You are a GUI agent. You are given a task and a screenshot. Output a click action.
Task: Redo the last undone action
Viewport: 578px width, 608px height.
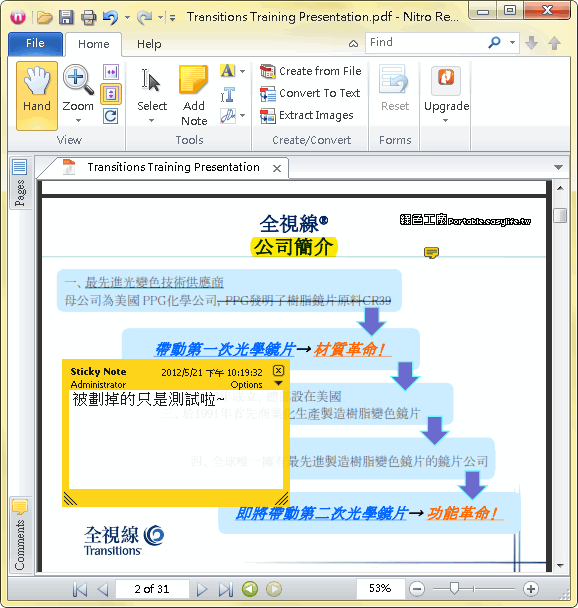pyautogui.click(x=145, y=17)
